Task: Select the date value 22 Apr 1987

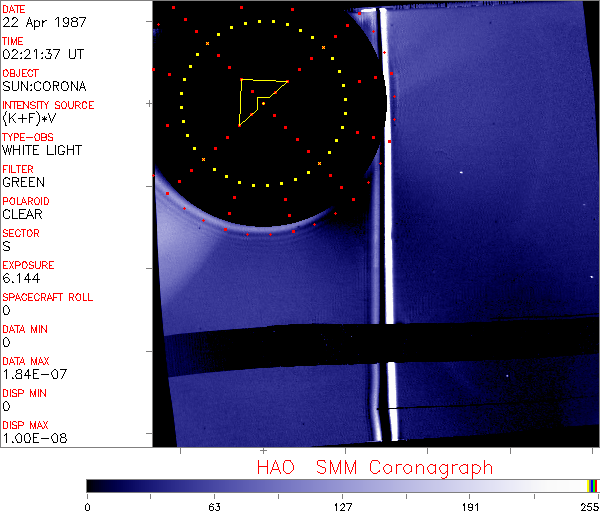Action: [x=42, y=23]
